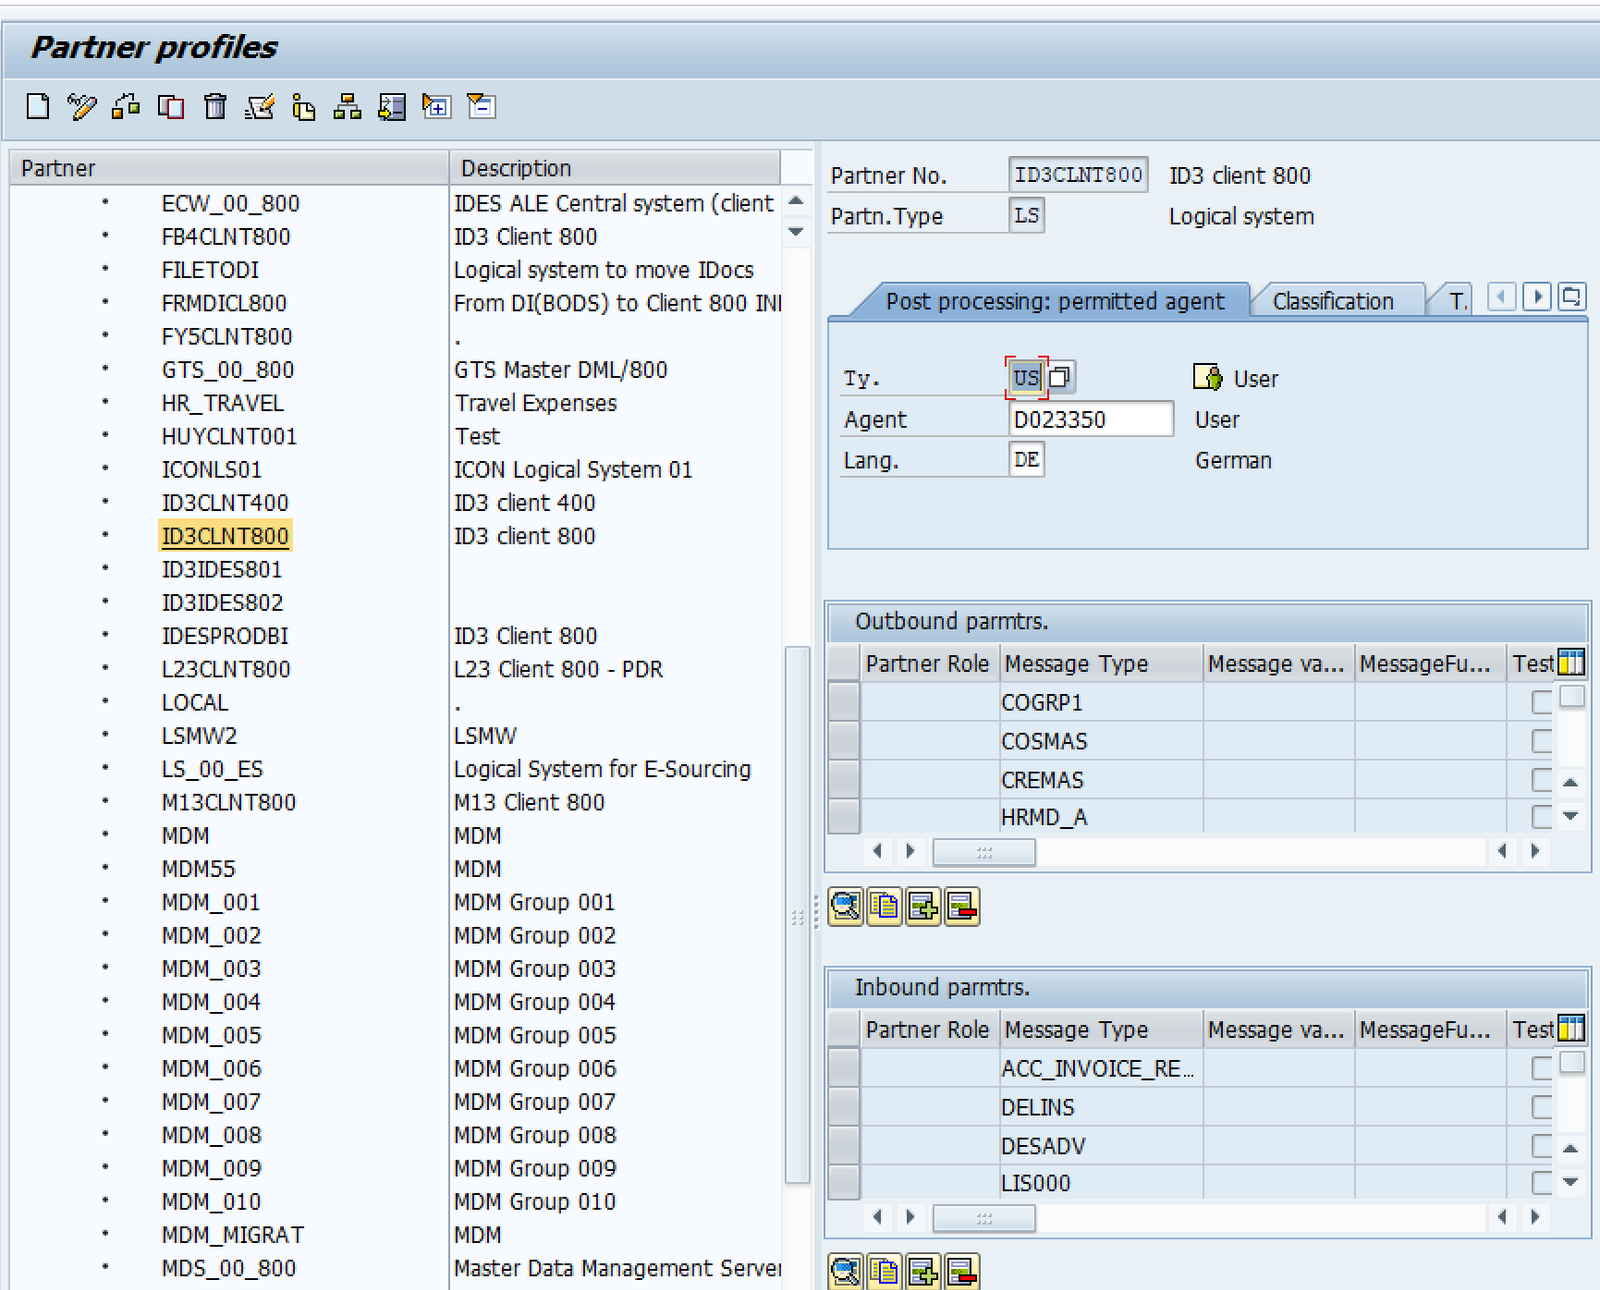Open the tab list at the tab strip's right end
This screenshot has width=1600, height=1290.
pos(1571,297)
